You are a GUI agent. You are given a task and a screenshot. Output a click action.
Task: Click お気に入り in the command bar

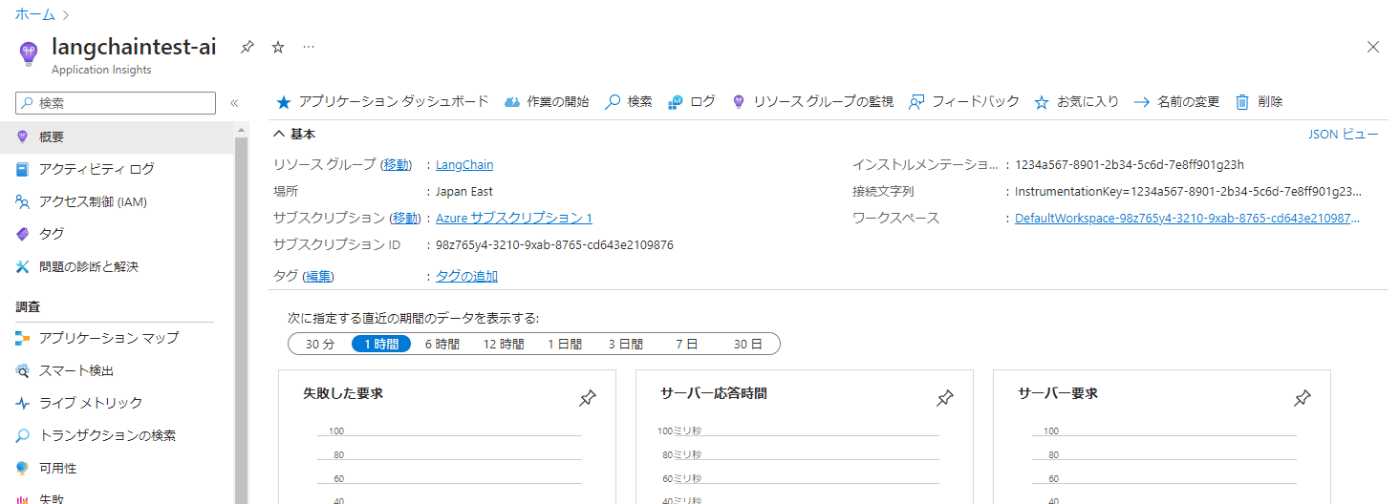pos(1076,102)
